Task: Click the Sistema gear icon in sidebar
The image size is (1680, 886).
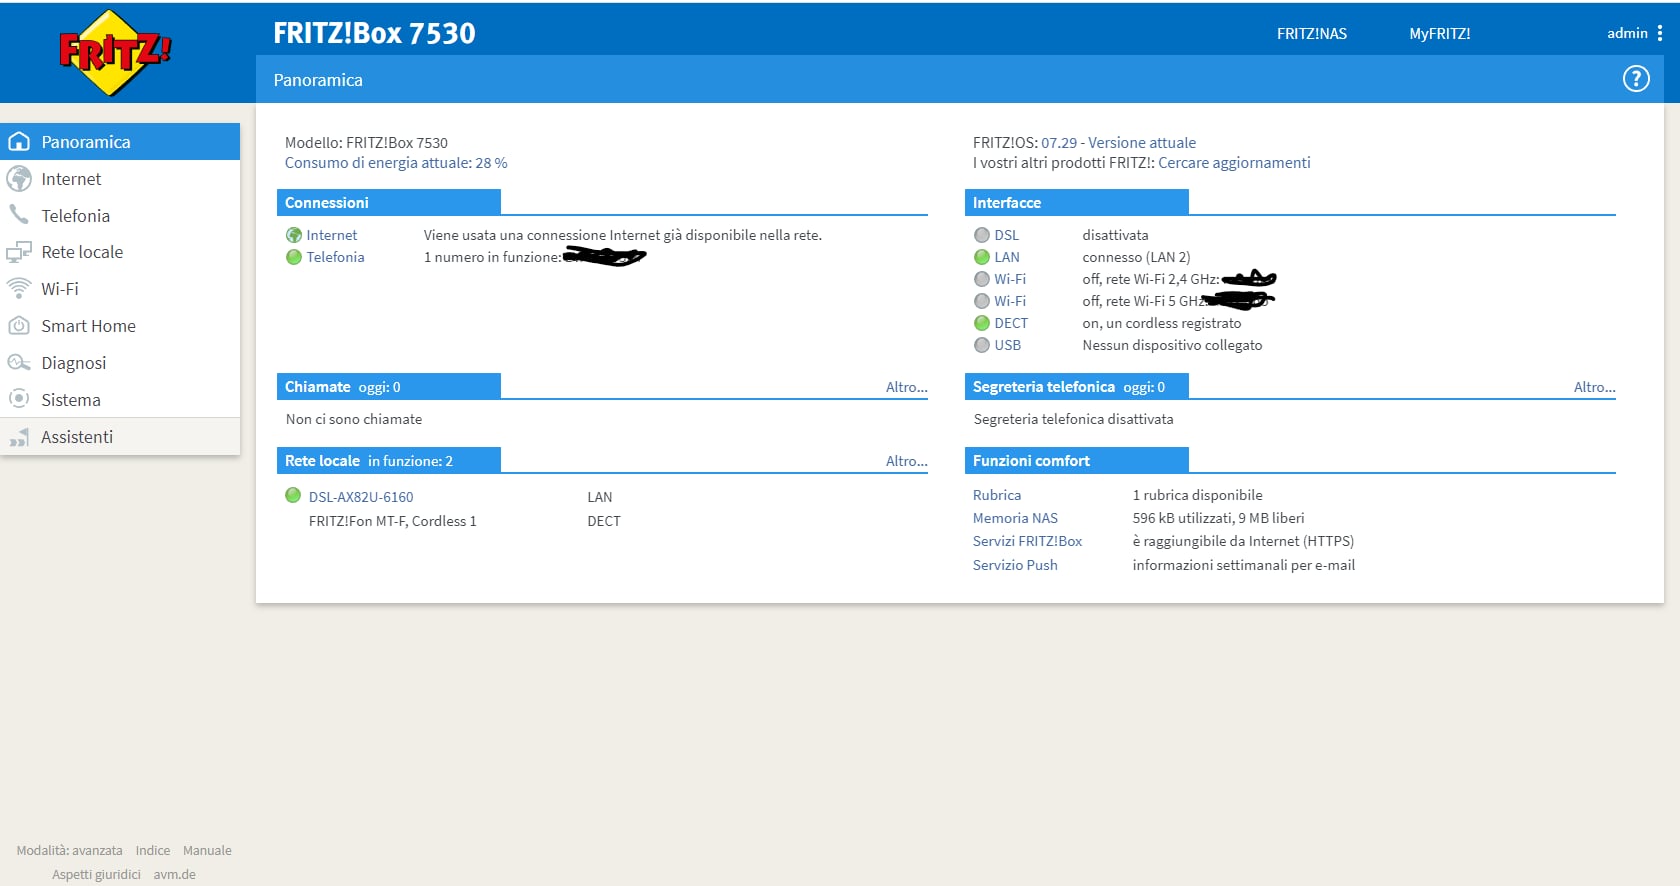Action: coord(19,399)
